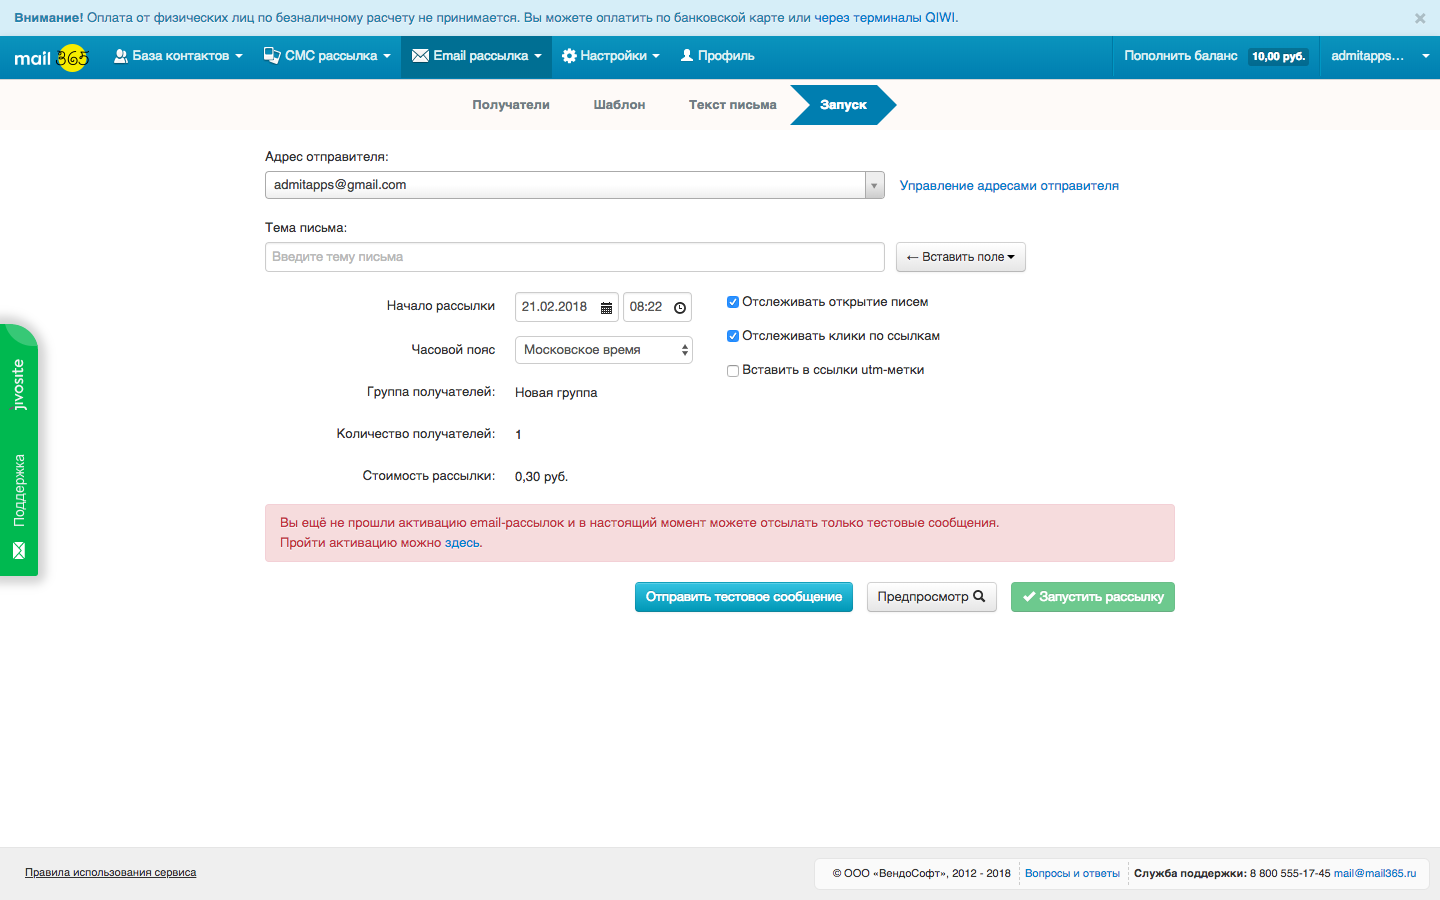The width and height of the screenshot is (1440, 900).
Task: Click 'Пополнить баланс' link
Action: tap(1180, 56)
